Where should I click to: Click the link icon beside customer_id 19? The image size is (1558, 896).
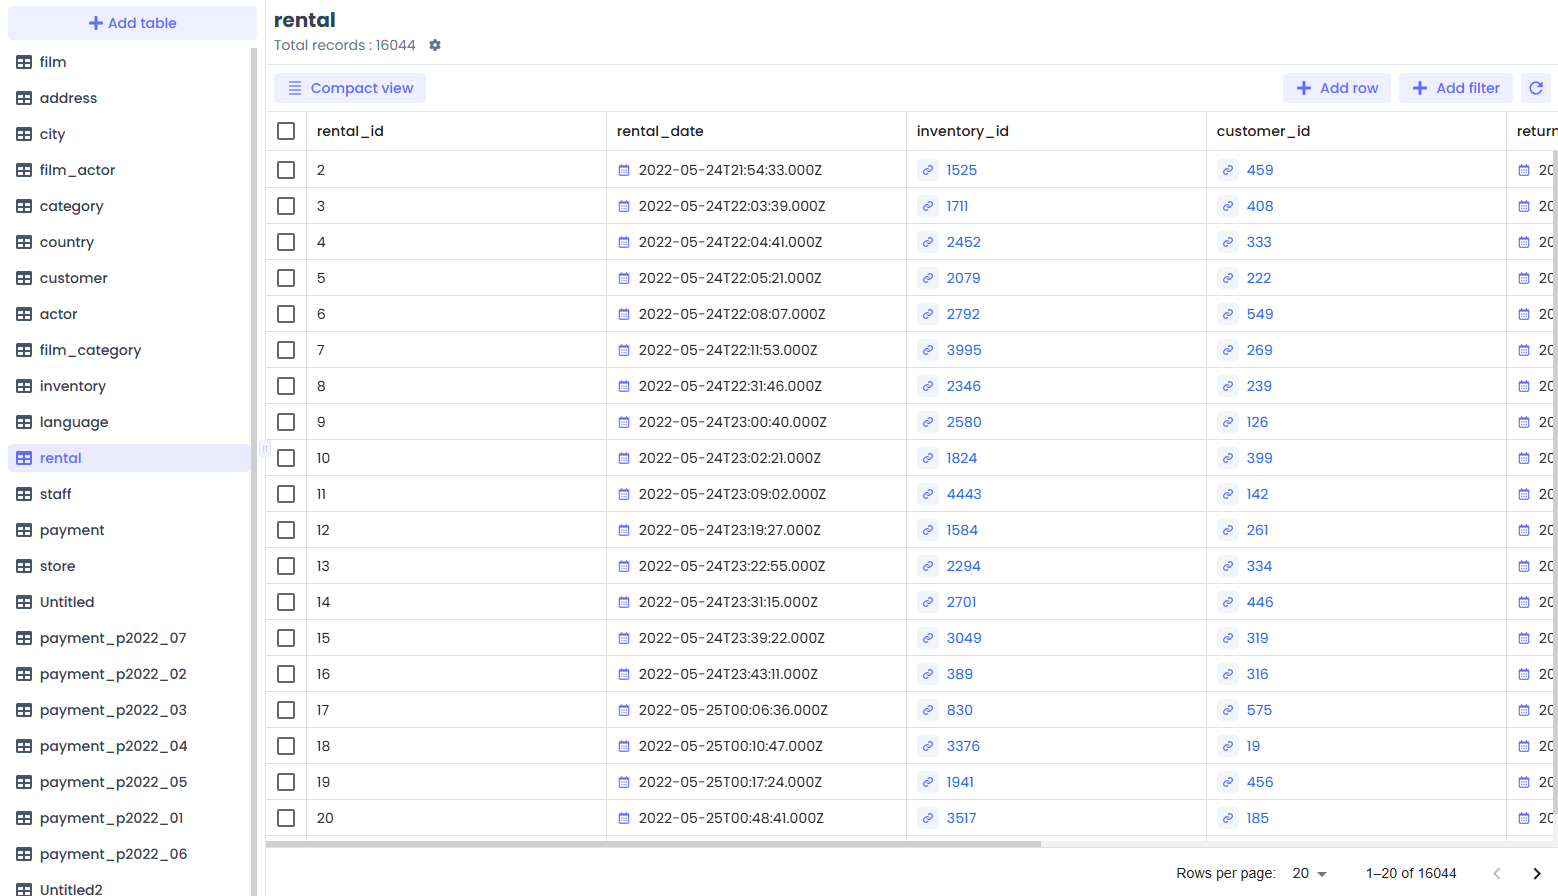point(1228,746)
